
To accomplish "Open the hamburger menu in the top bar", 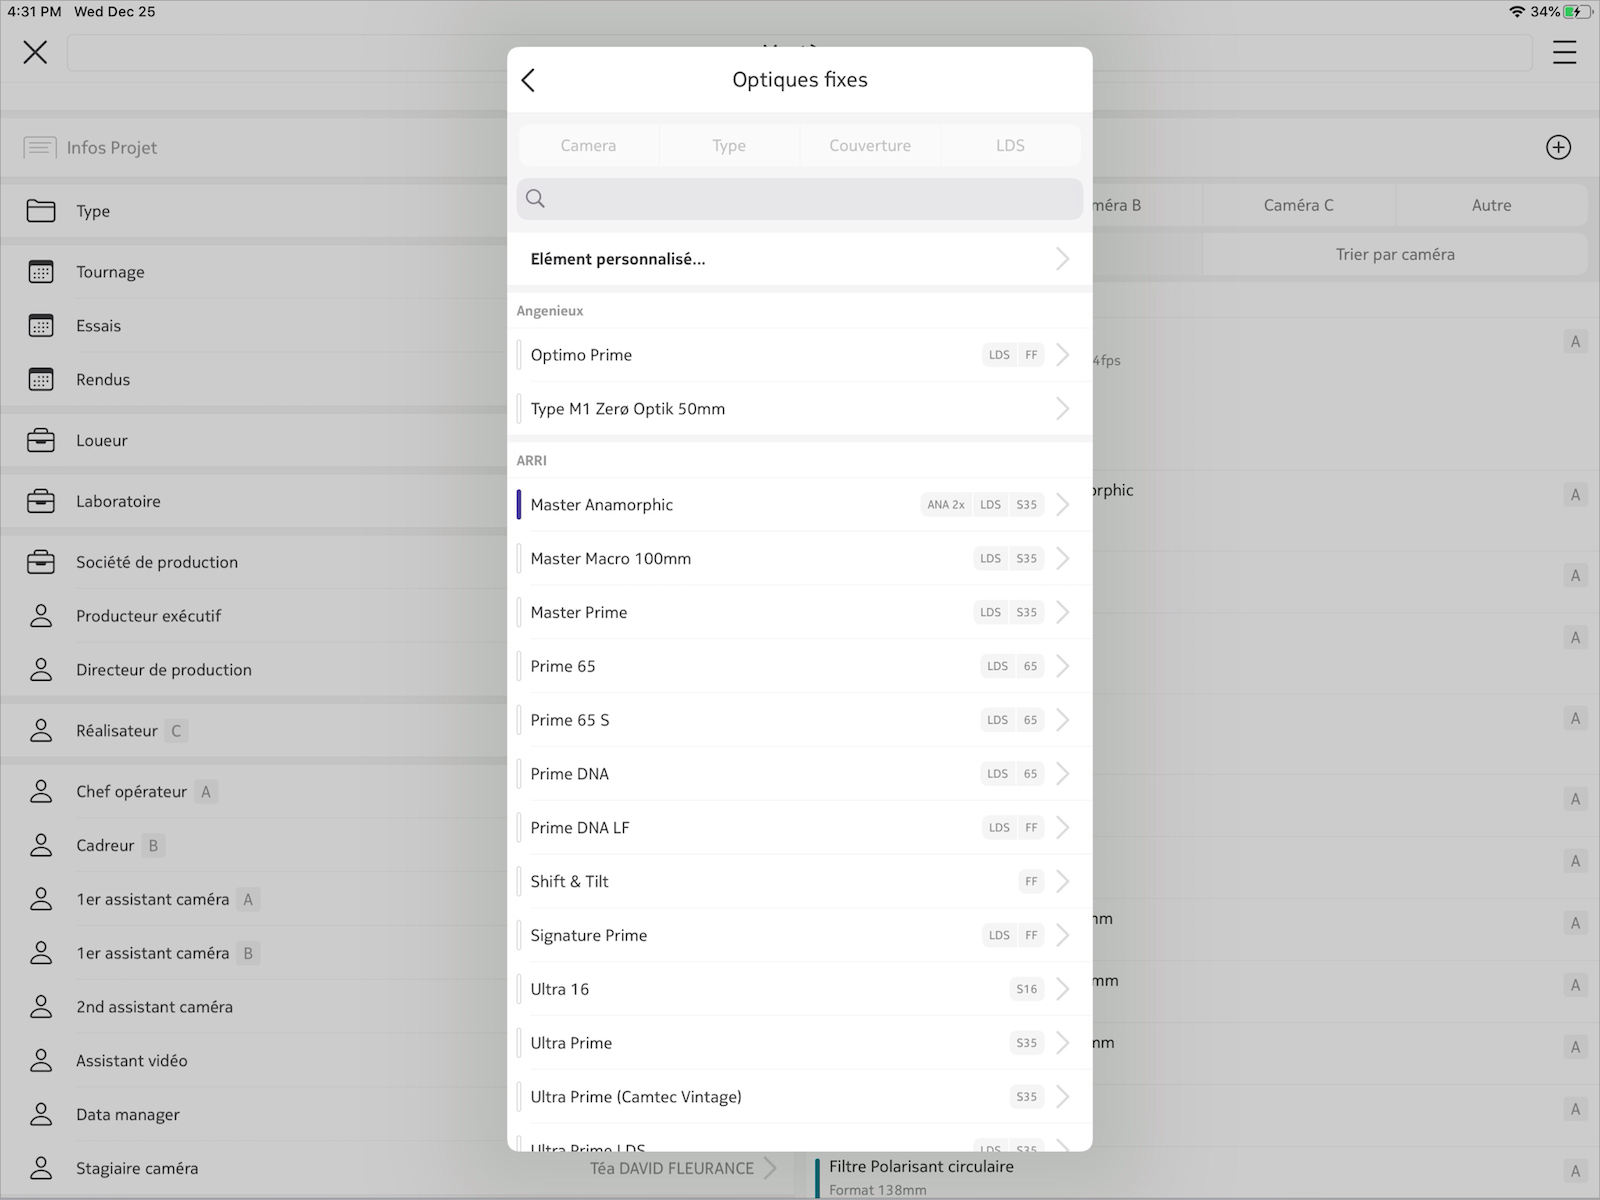I will point(1564,52).
